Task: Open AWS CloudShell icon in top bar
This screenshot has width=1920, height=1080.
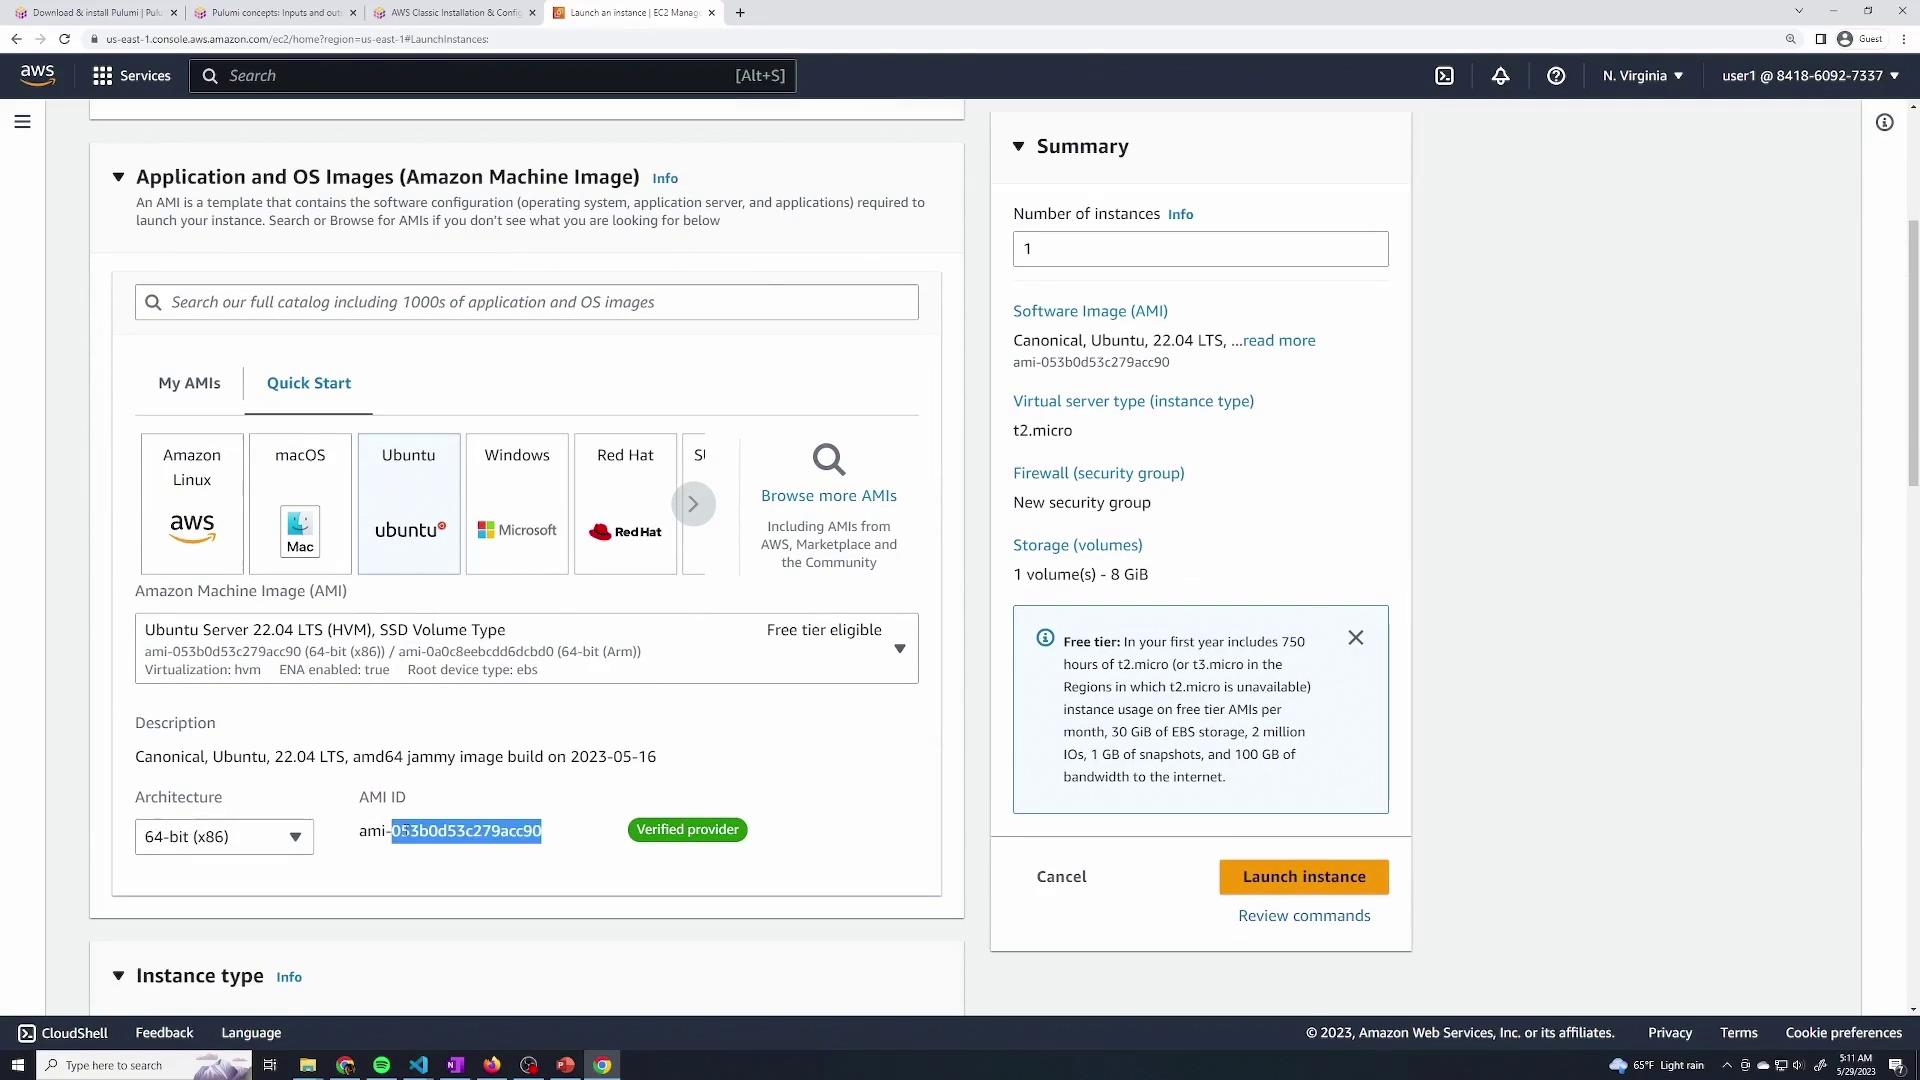Action: pos(1444,76)
